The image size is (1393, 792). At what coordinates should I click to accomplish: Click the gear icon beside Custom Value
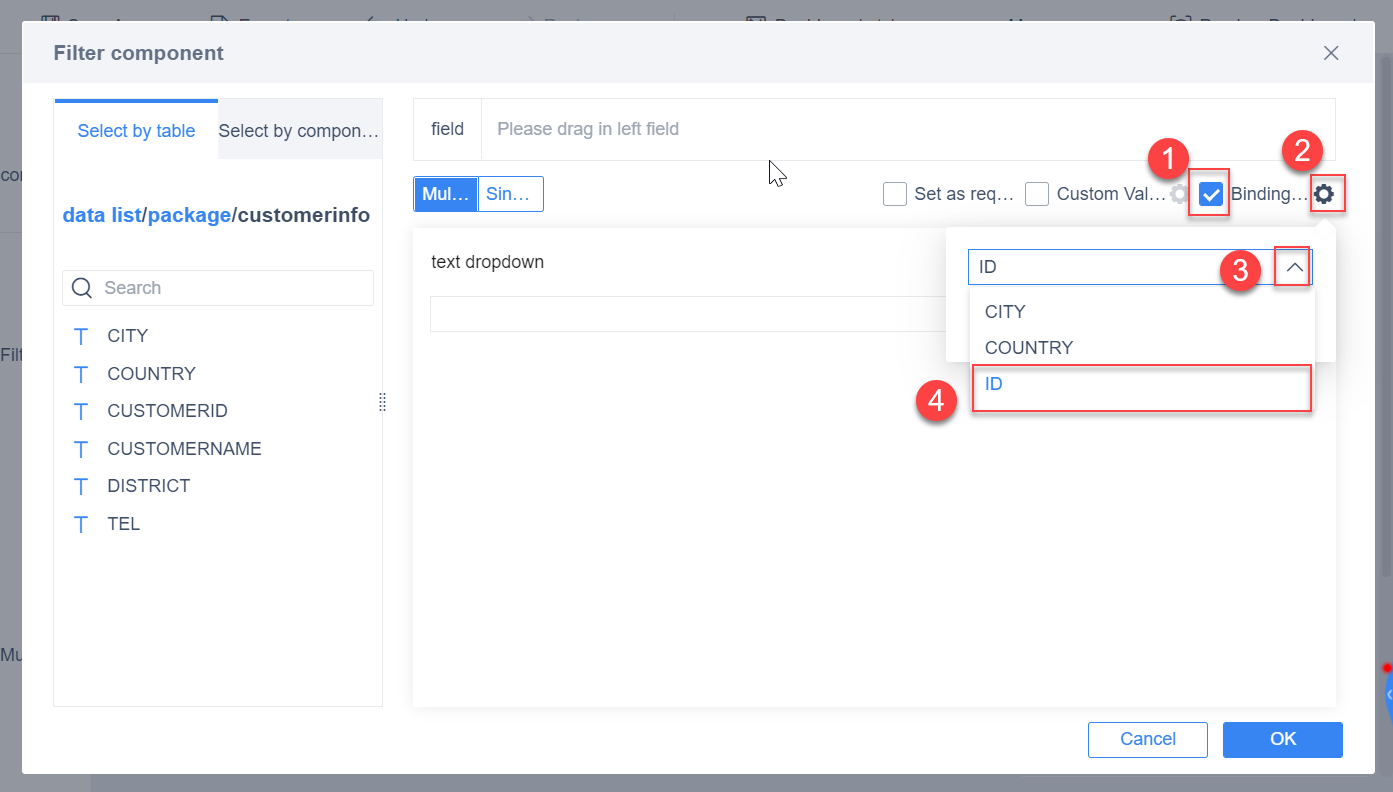pyautogui.click(x=1179, y=194)
